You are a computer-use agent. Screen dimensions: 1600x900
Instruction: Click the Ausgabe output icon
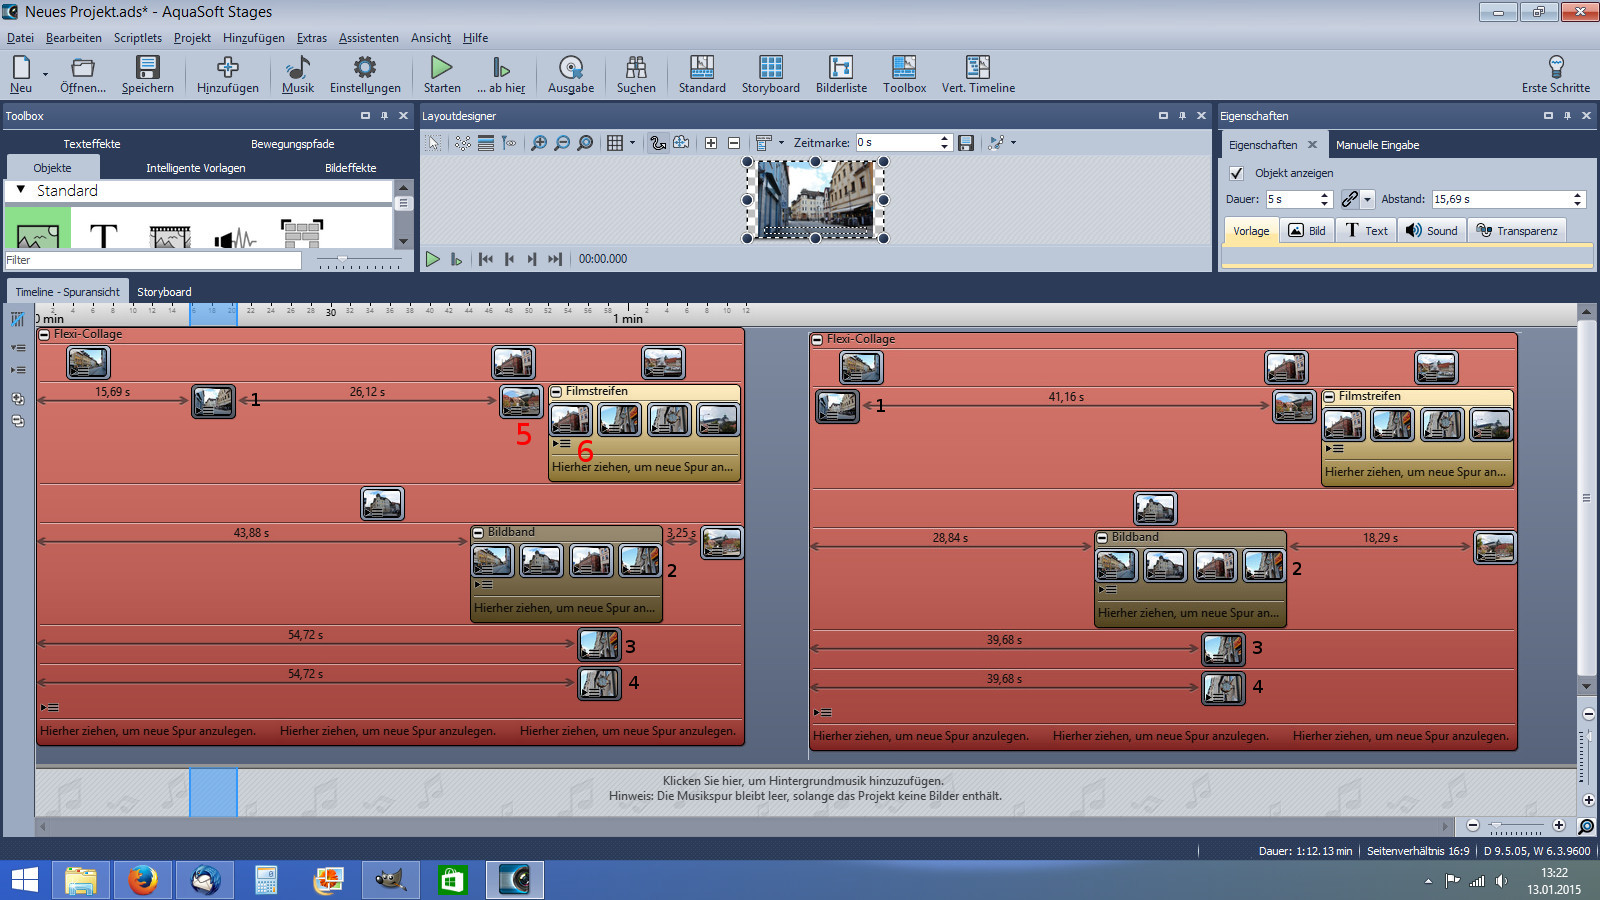pos(570,68)
